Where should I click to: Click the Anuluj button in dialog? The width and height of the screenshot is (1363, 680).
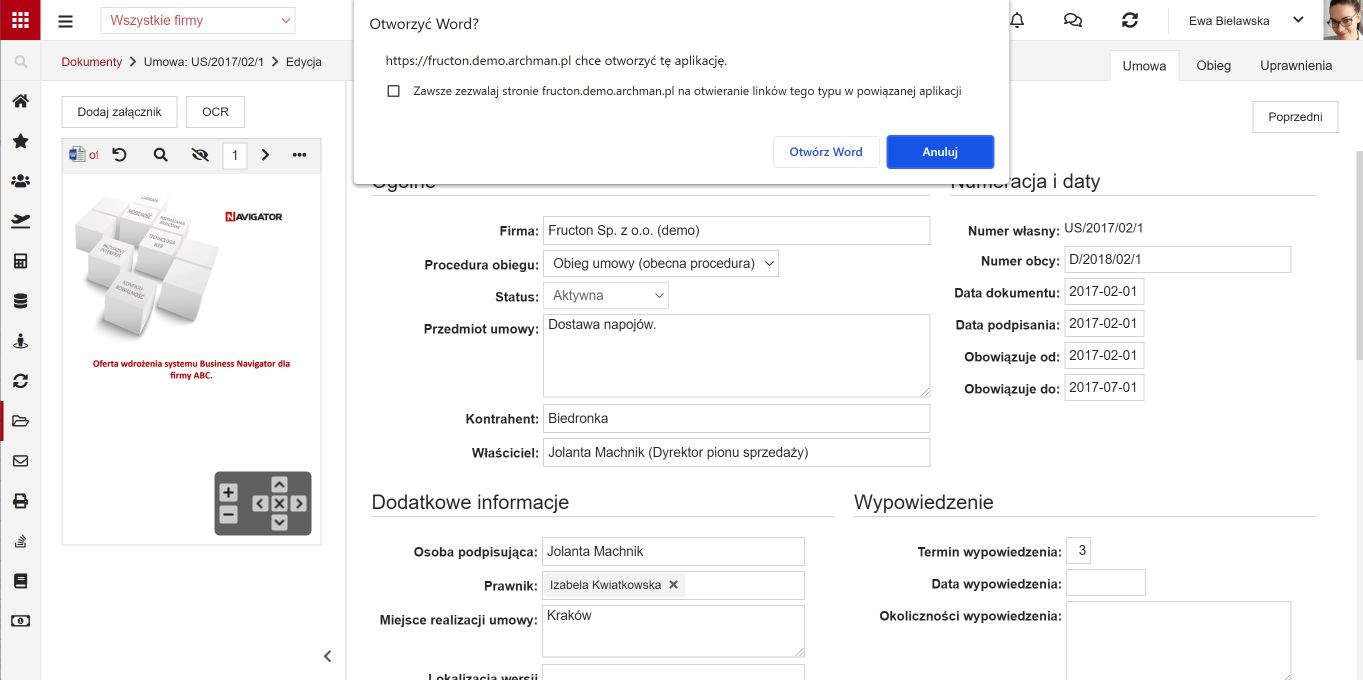click(940, 152)
